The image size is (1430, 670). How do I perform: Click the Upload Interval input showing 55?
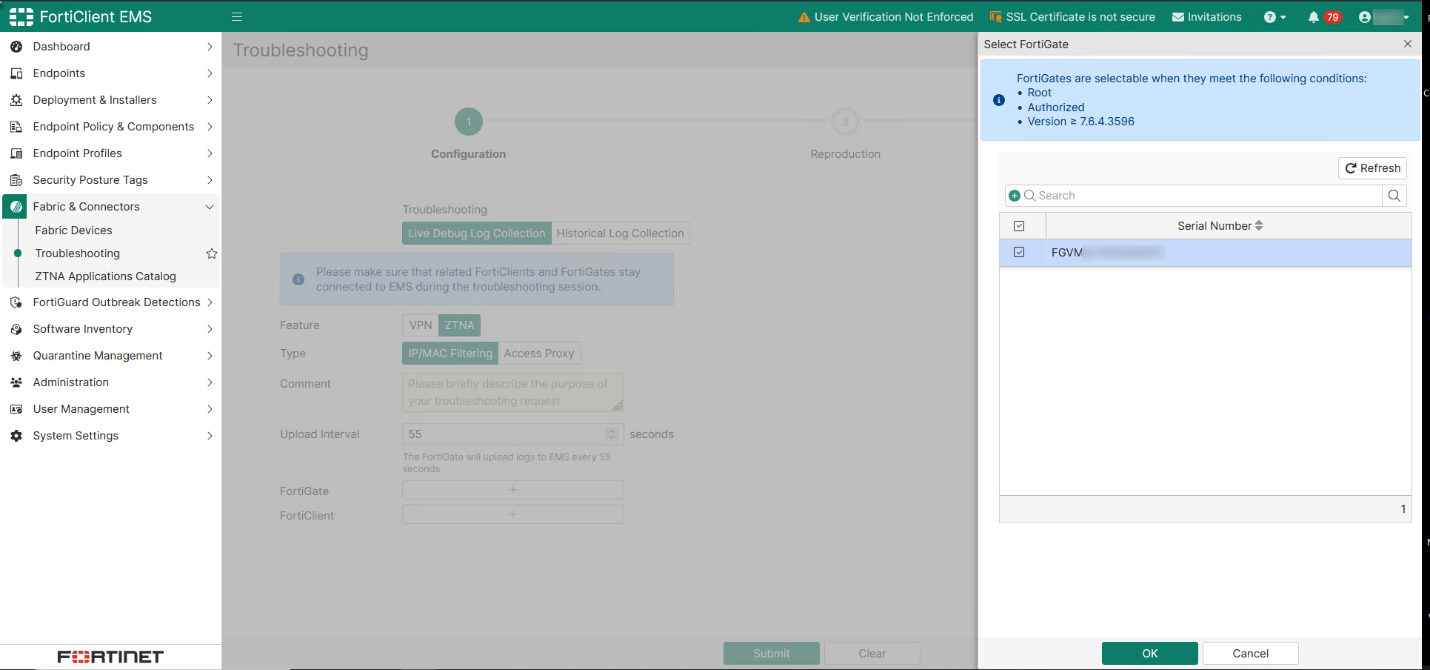513,434
